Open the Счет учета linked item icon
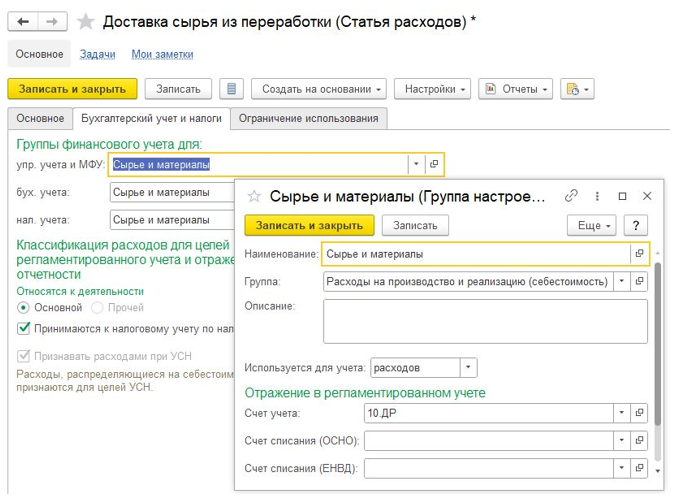The height and width of the screenshot is (504, 681). 639,413
